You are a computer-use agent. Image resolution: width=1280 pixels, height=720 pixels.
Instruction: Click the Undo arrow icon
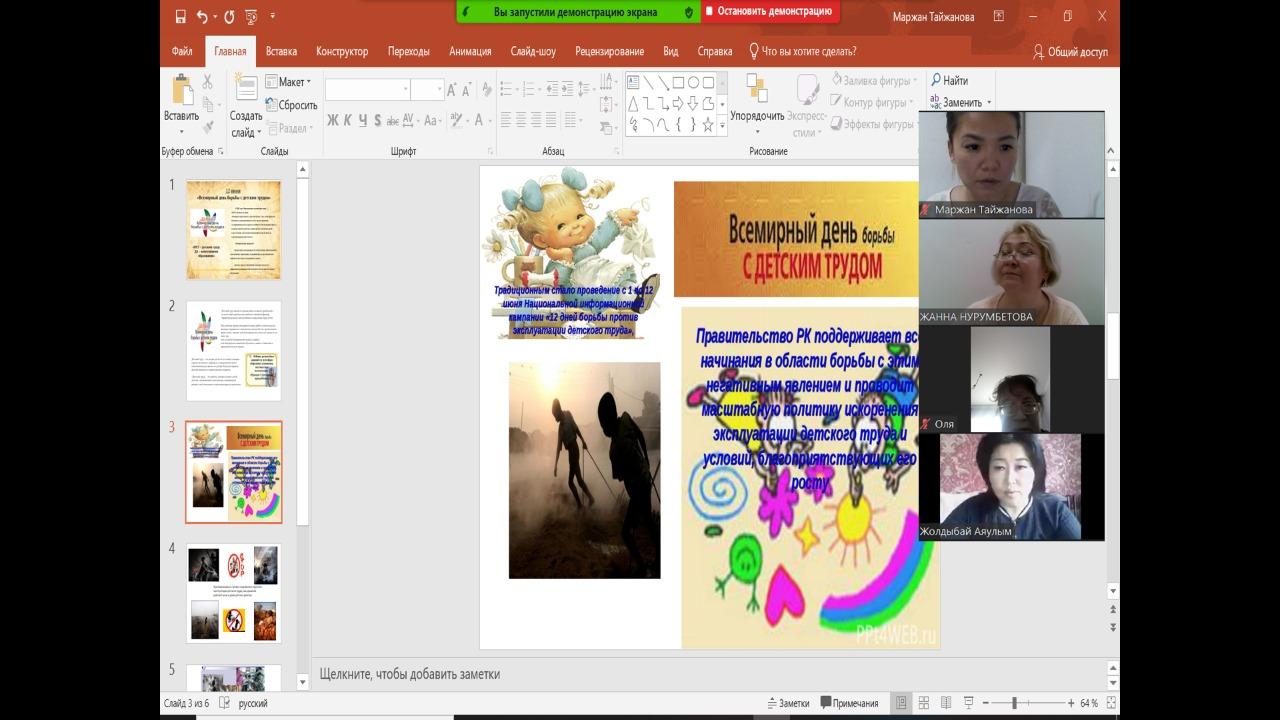coord(203,16)
